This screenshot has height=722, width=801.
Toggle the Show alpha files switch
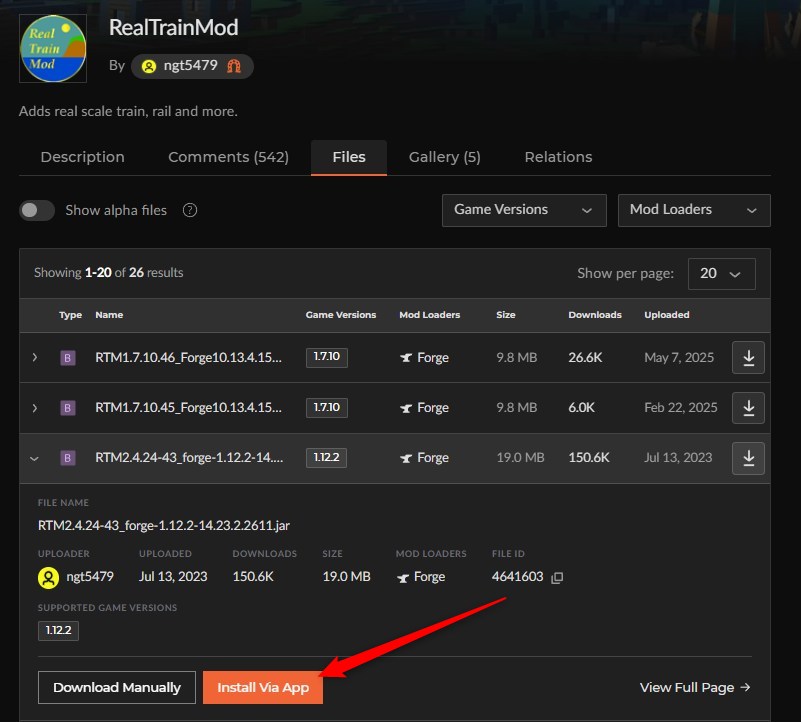(37, 211)
